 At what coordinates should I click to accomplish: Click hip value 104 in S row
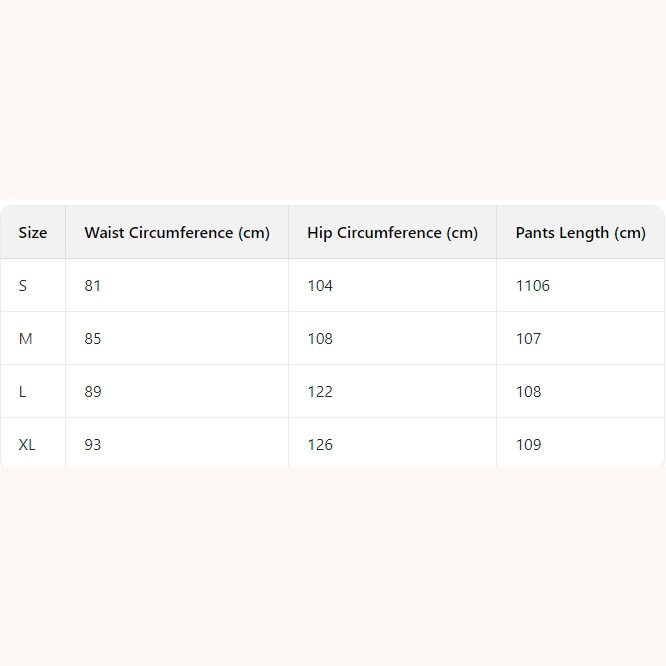click(320, 286)
